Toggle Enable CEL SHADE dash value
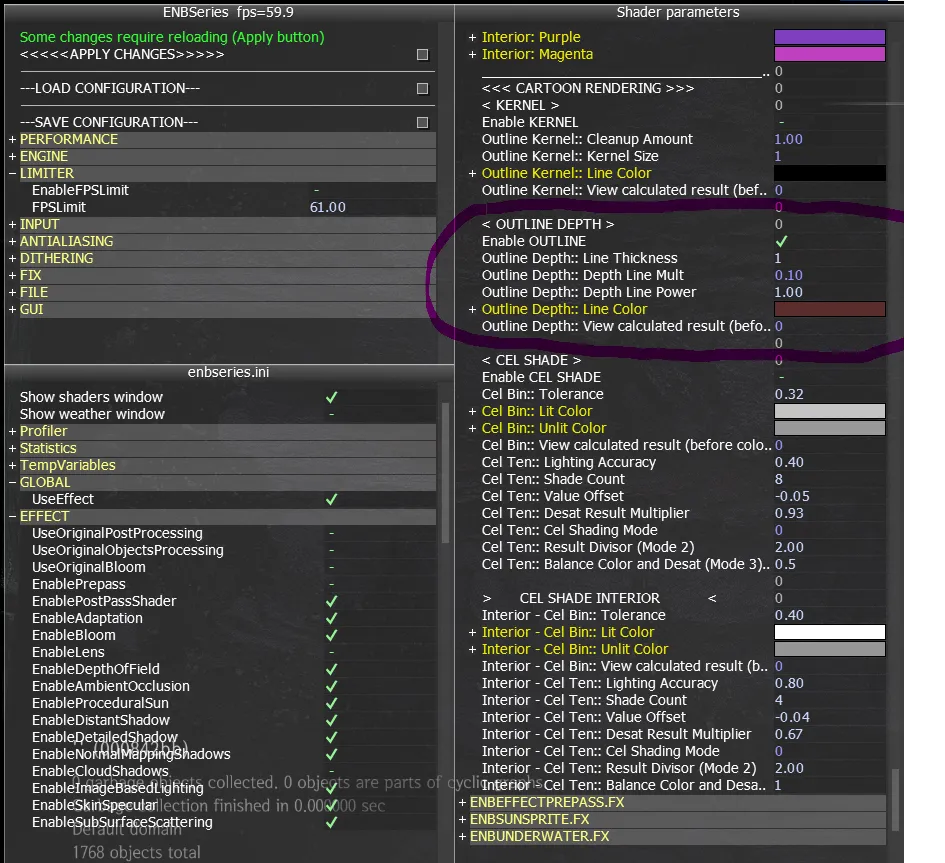Screen dimensions: 945x863 coord(782,377)
